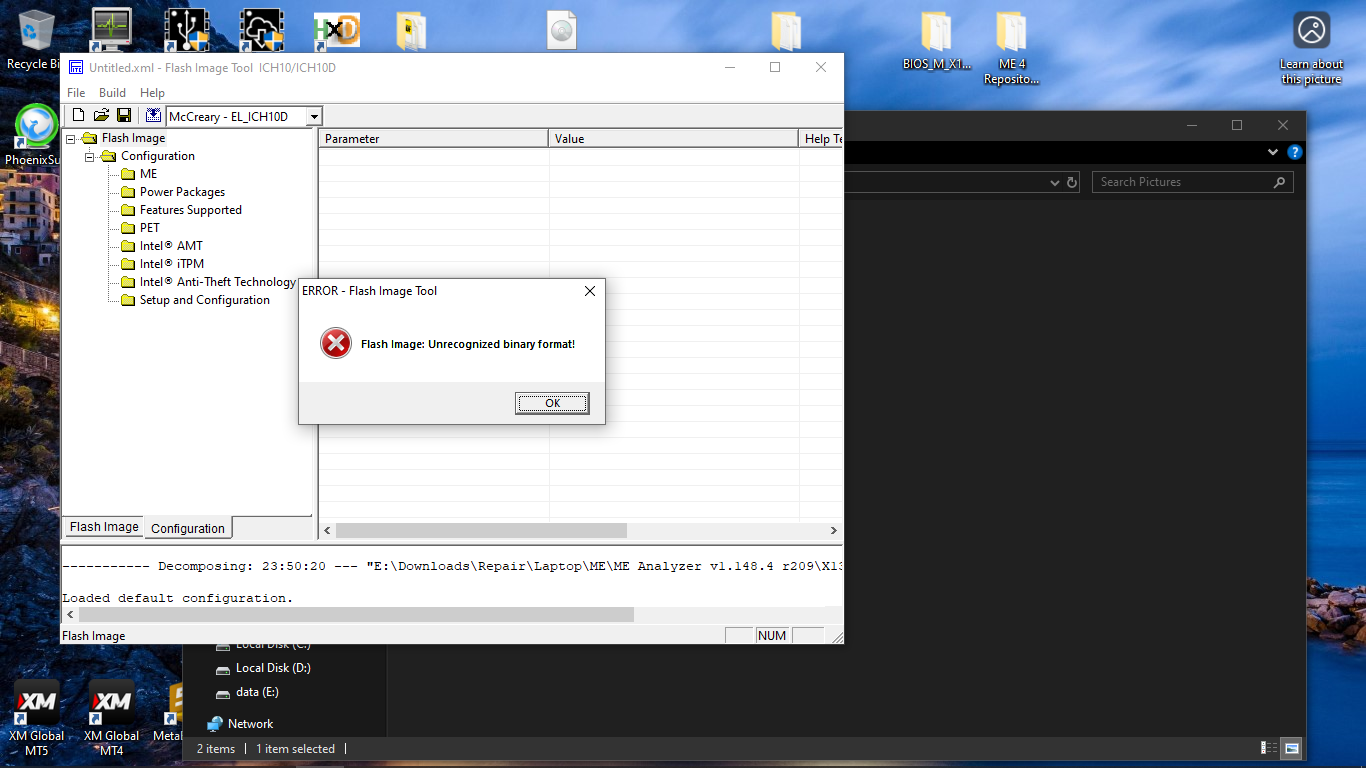Switch Explorer to large icons view
Screen dimensions: 1366x768
tap(1292, 748)
